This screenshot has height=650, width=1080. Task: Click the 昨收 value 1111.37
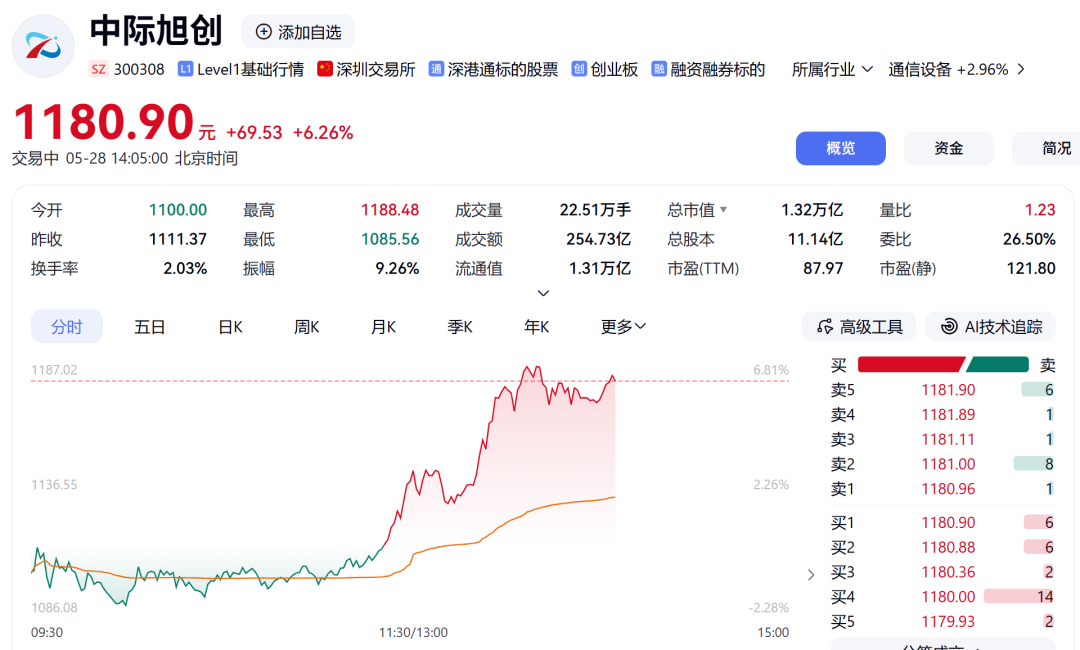pos(178,239)
